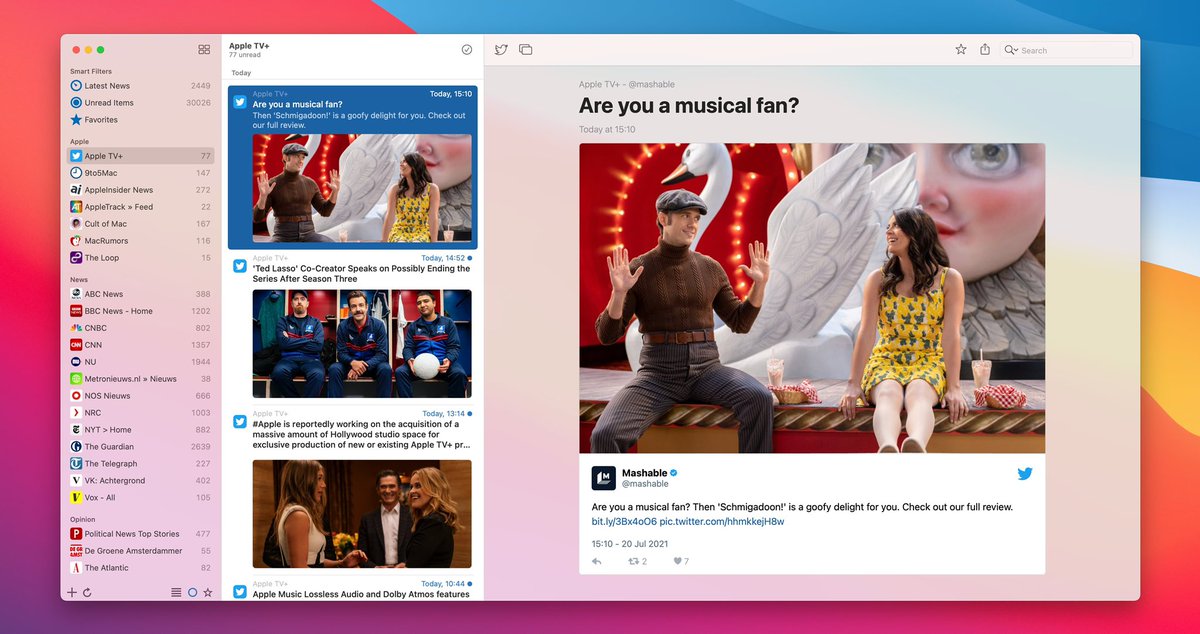Open the tweet in Twitter via the bird icon
Screen dimensions: 1200x634
(x=501, y=50)
